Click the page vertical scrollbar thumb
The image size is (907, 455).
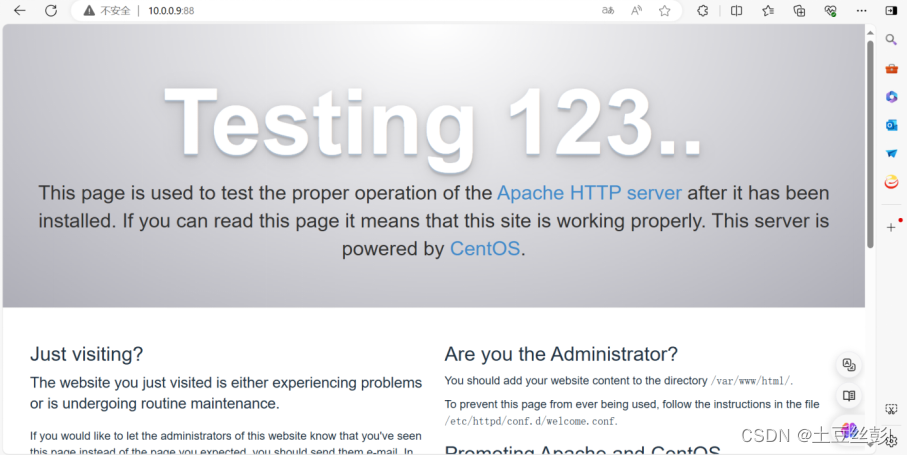(x=870, y=145)
